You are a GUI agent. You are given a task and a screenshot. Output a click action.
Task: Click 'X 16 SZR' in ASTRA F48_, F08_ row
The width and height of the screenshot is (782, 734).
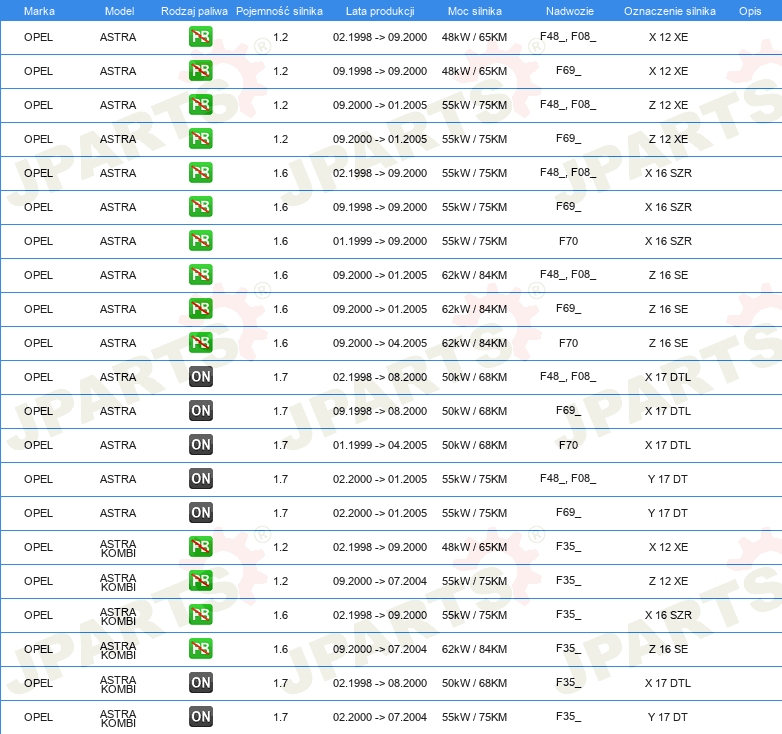tap(668, 173)
